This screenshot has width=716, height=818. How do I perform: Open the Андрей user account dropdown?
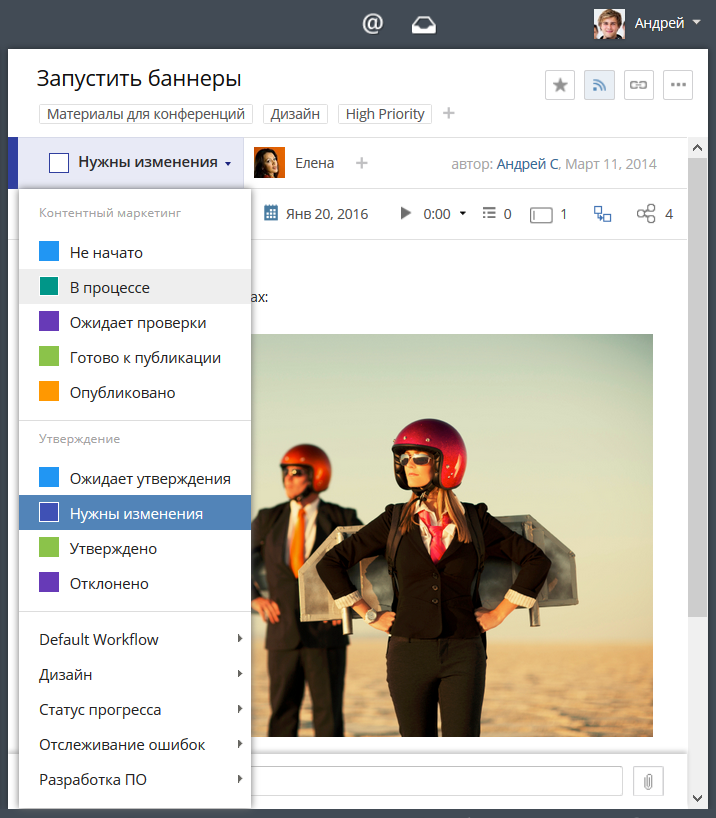click(x=648, y=23)
